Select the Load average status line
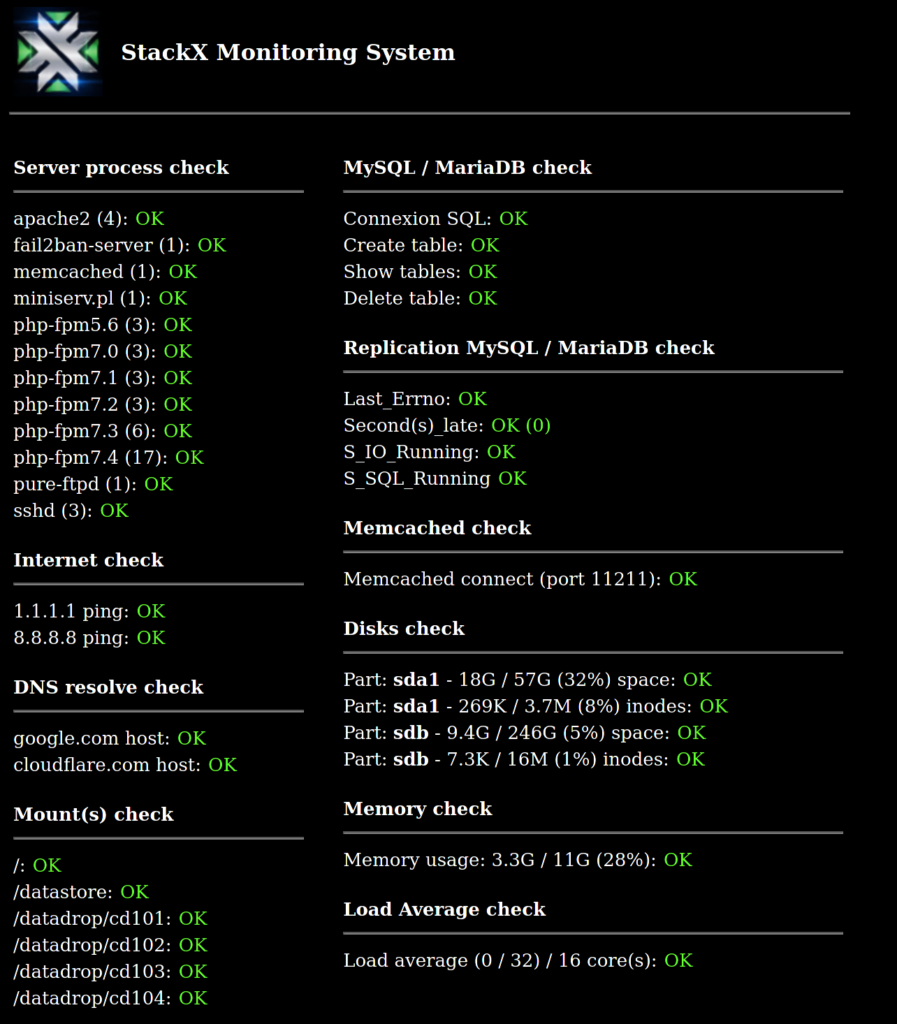897x1024 pixels. [x=518, y=961]
